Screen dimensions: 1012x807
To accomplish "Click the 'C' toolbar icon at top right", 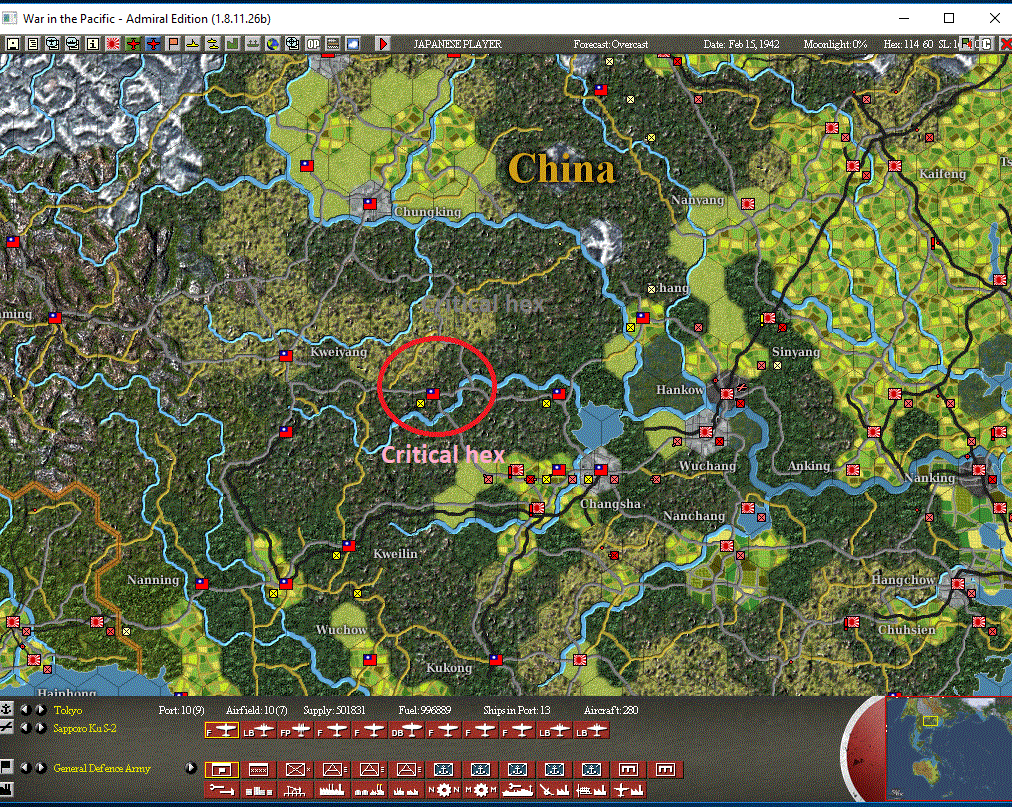I will (986, 44).
